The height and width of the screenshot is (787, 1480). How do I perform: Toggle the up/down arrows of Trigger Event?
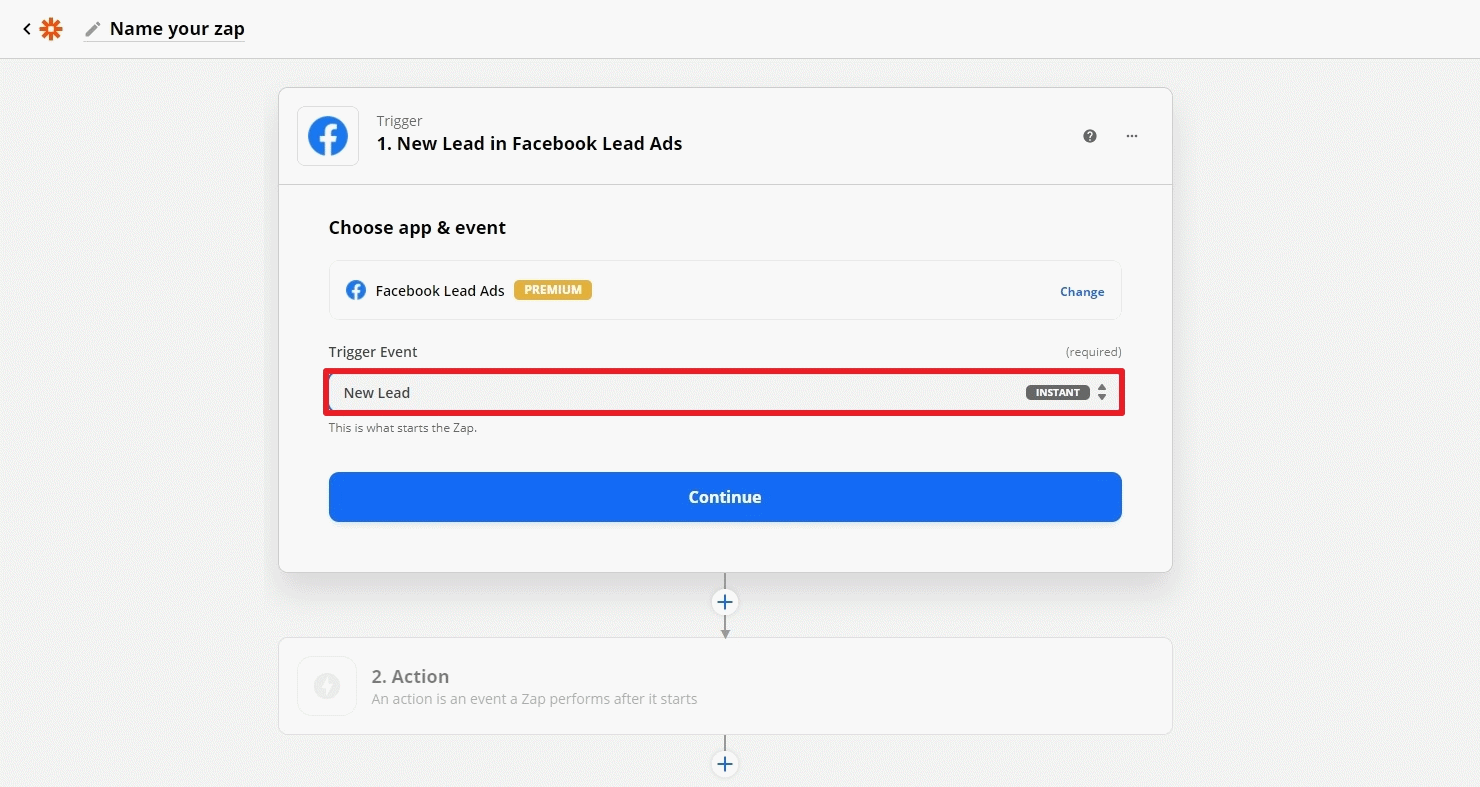[1102, 392]
